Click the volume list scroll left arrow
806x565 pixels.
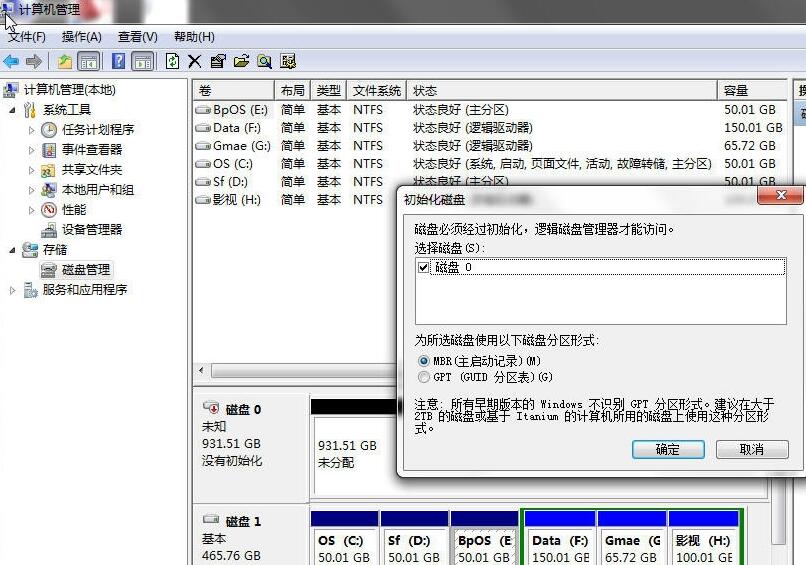tap(201, 370)
